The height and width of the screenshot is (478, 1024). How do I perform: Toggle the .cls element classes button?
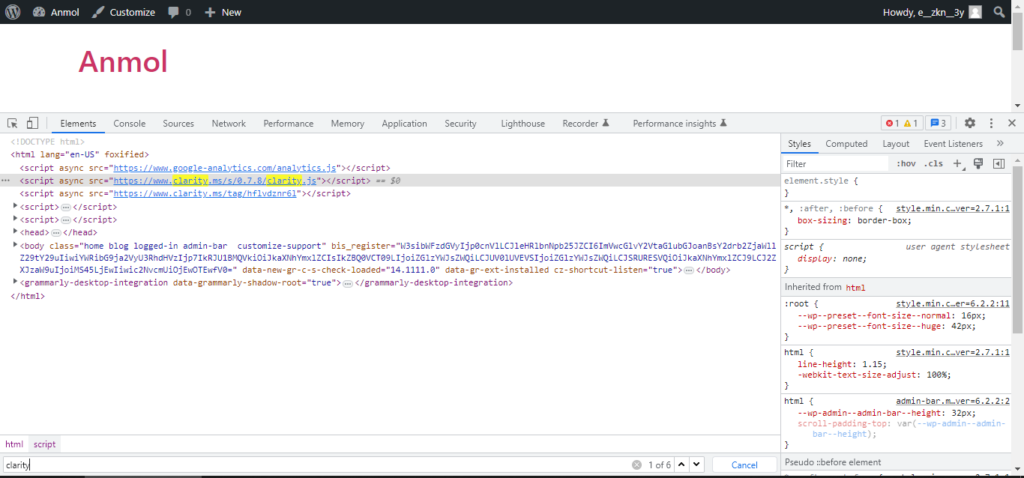(933, 164)
